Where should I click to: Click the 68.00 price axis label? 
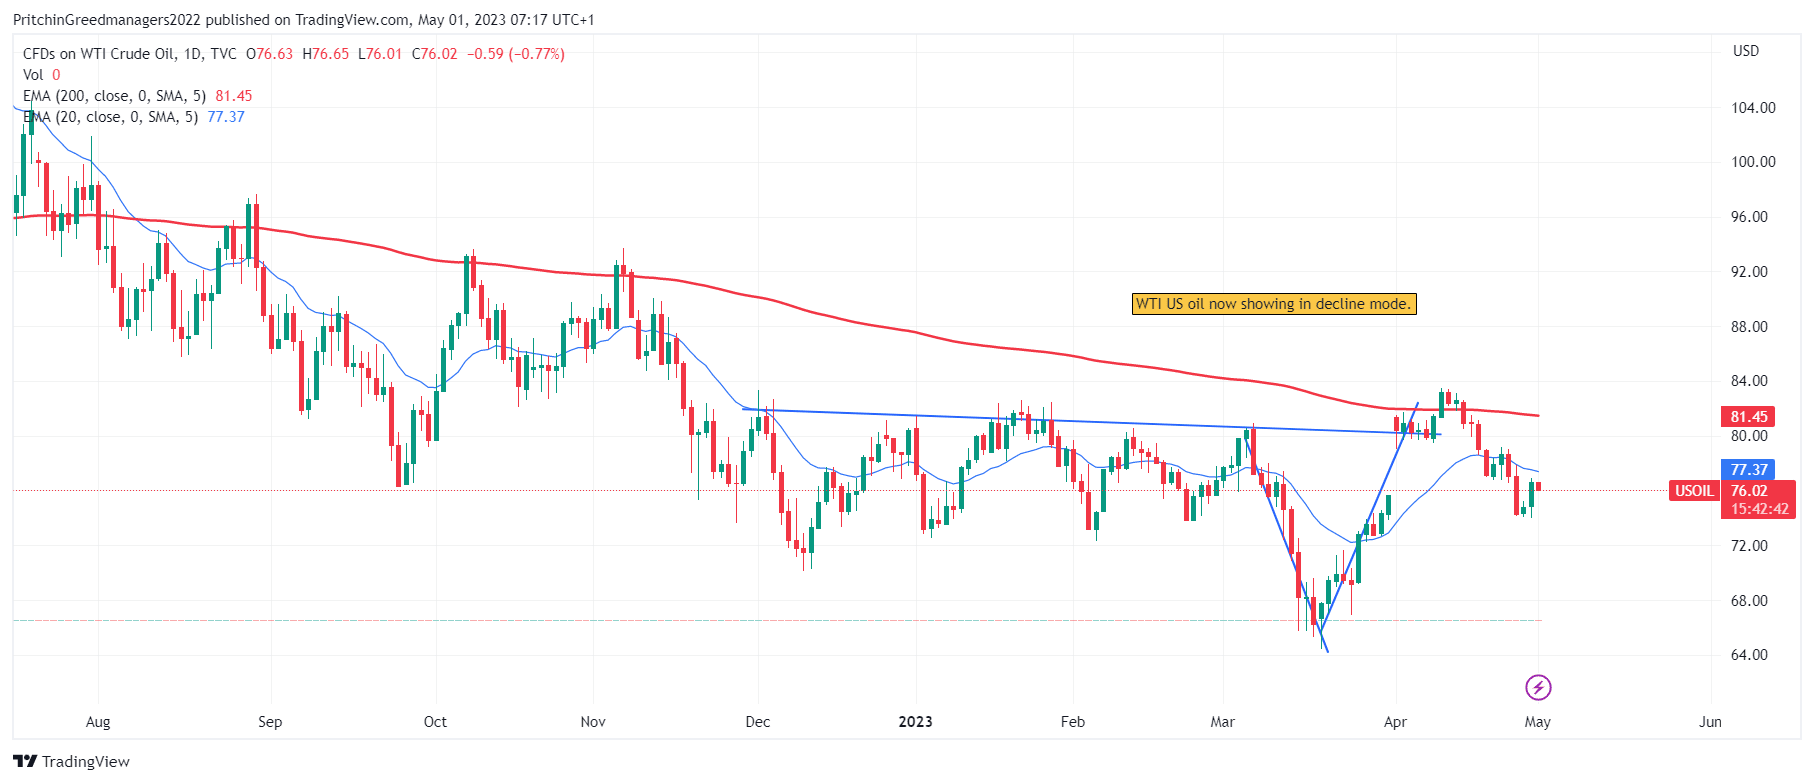pyautogui.click(x=1749, y=601)
